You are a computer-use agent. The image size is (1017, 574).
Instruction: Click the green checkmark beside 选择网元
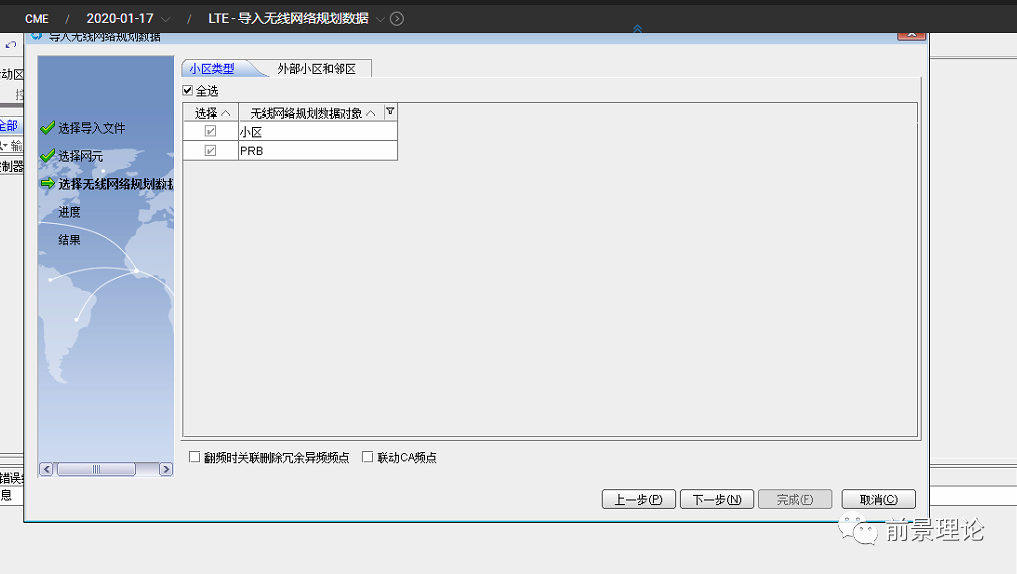pos(47,156)
